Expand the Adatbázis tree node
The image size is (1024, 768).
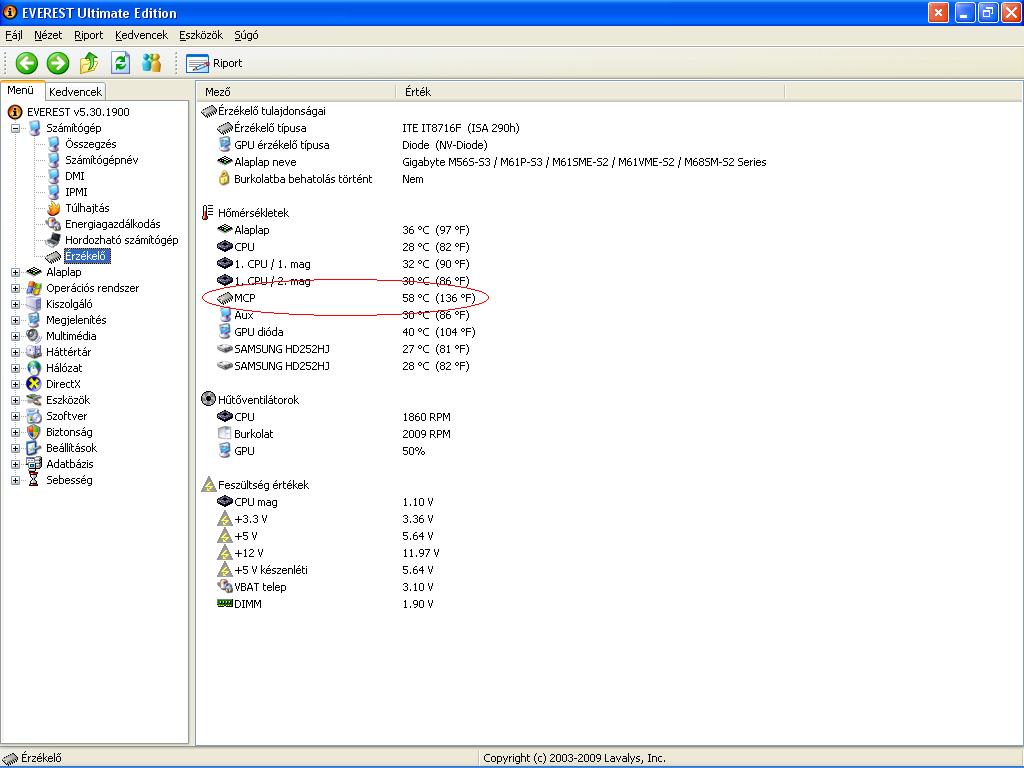tap(15, 464)
